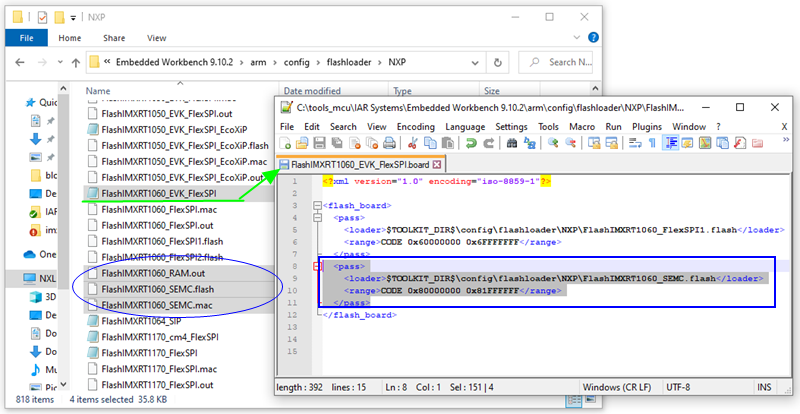Click the 'config' breadcrumb in the address bar
Screen dimensions: 800x414
(296, 62)
